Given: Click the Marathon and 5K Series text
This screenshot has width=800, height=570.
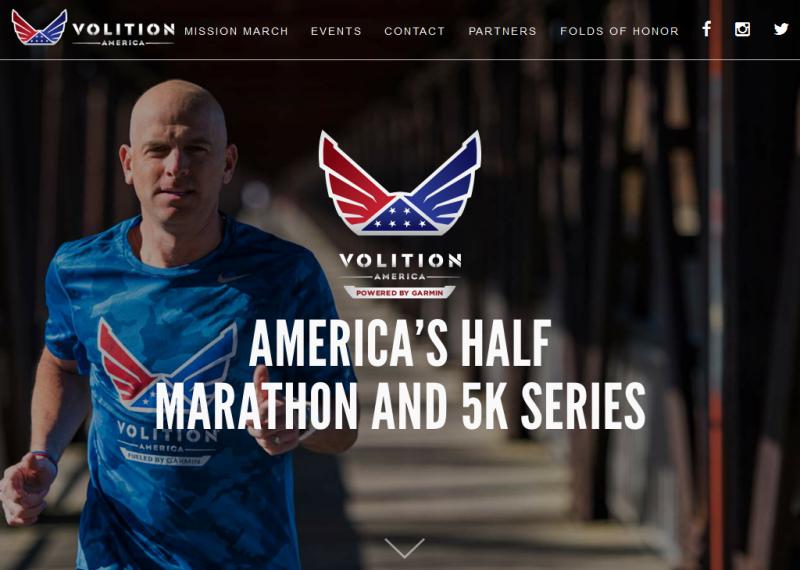Looking at the screenshot, I should click(x=401, y=406).
